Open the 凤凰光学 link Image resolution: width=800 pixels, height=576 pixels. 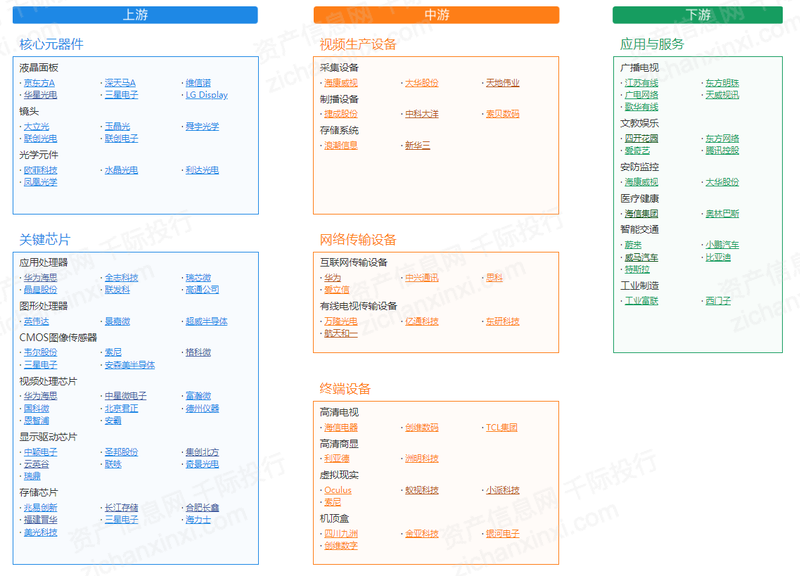(x=40, y=182)
